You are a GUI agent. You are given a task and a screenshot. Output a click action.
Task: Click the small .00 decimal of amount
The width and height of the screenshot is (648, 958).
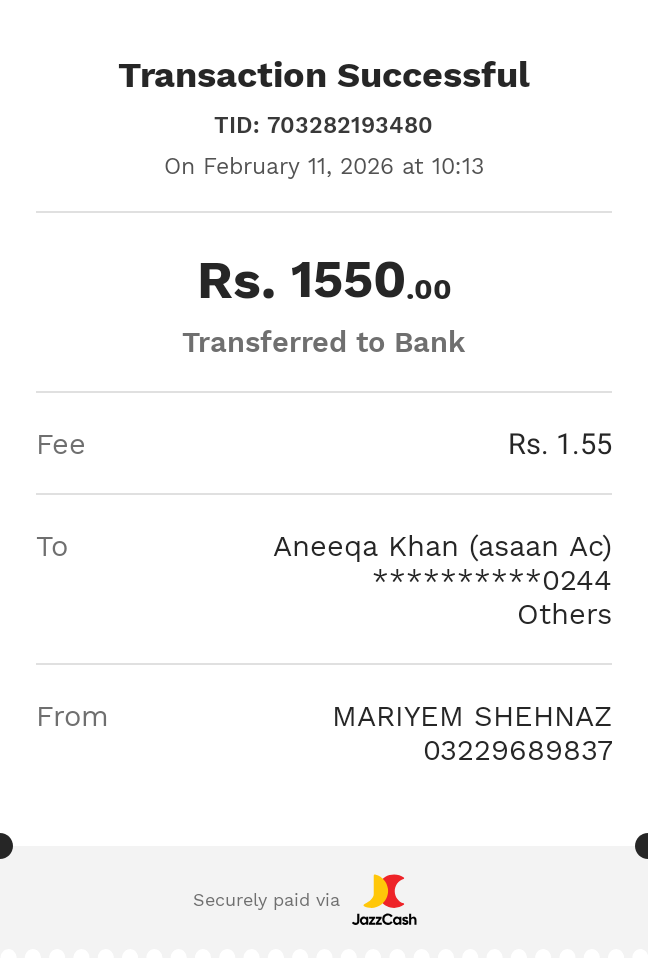429,290
